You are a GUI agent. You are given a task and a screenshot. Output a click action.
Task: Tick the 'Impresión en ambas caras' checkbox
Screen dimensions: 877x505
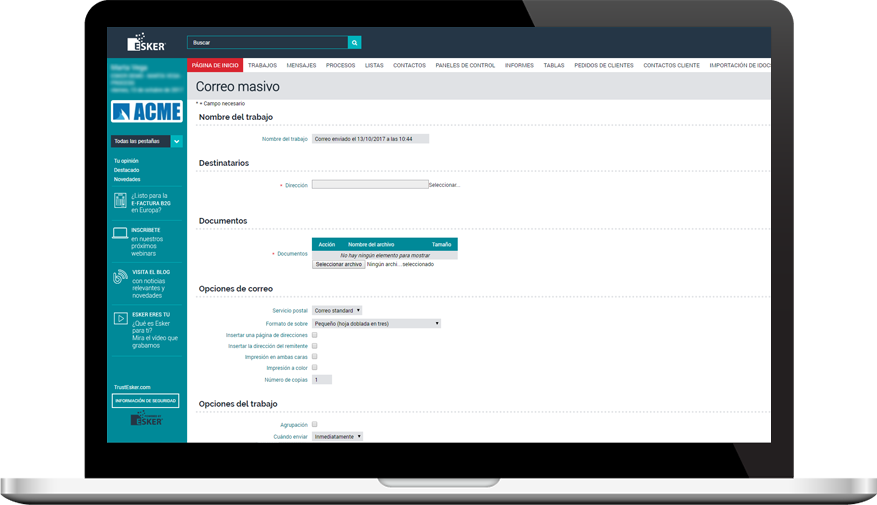(x=314, y=356)
